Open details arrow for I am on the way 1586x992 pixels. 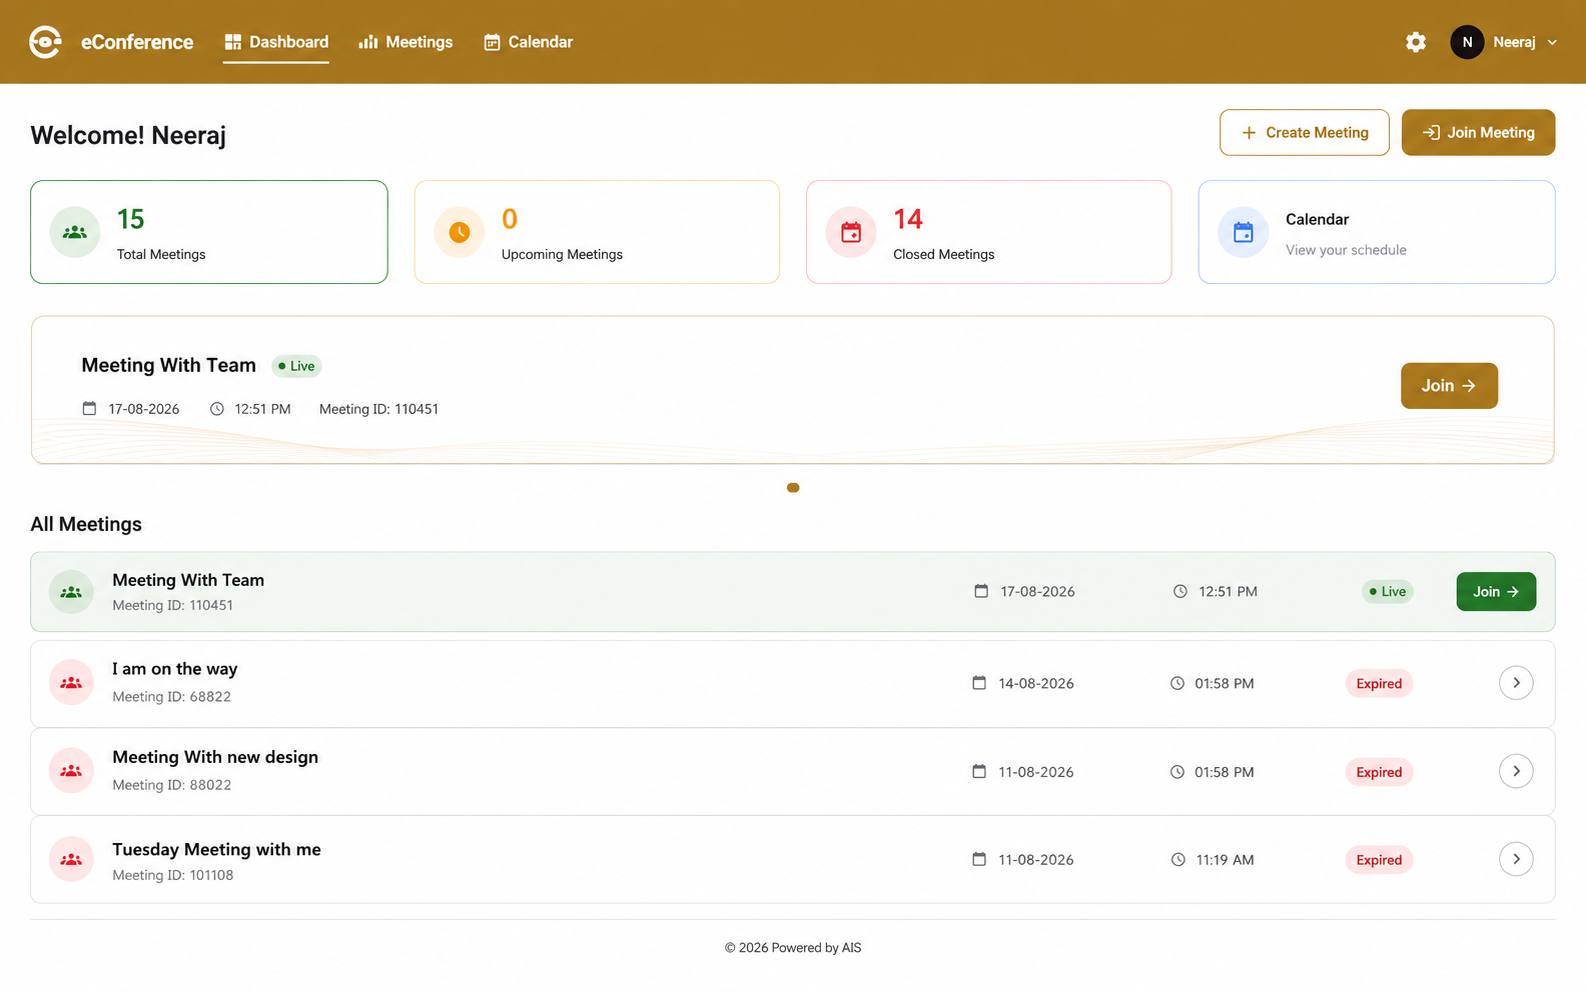tap(1516, 683)
